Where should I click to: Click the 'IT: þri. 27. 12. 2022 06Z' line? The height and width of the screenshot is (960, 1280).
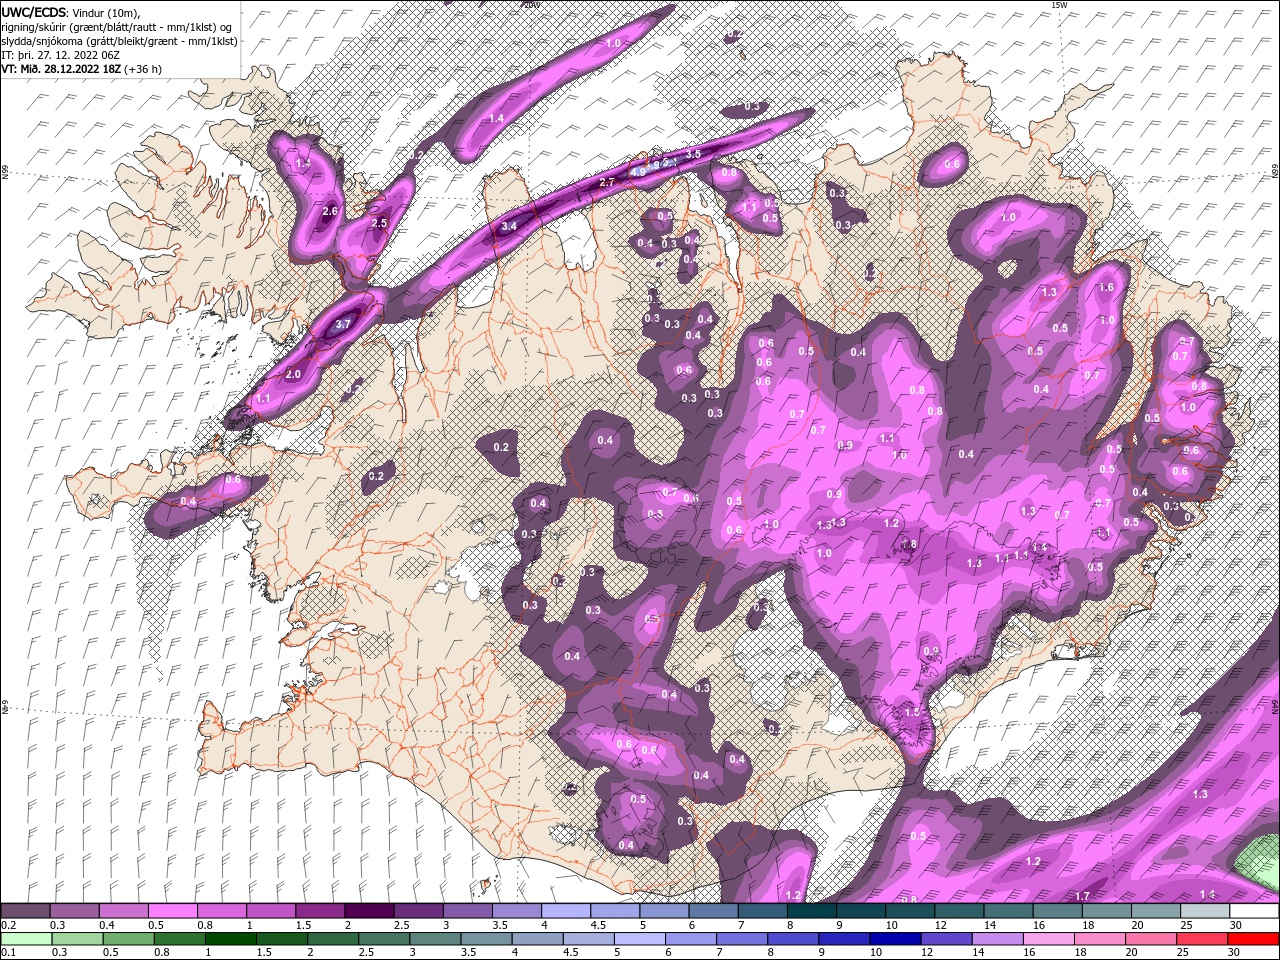click(x=62, y=55)
